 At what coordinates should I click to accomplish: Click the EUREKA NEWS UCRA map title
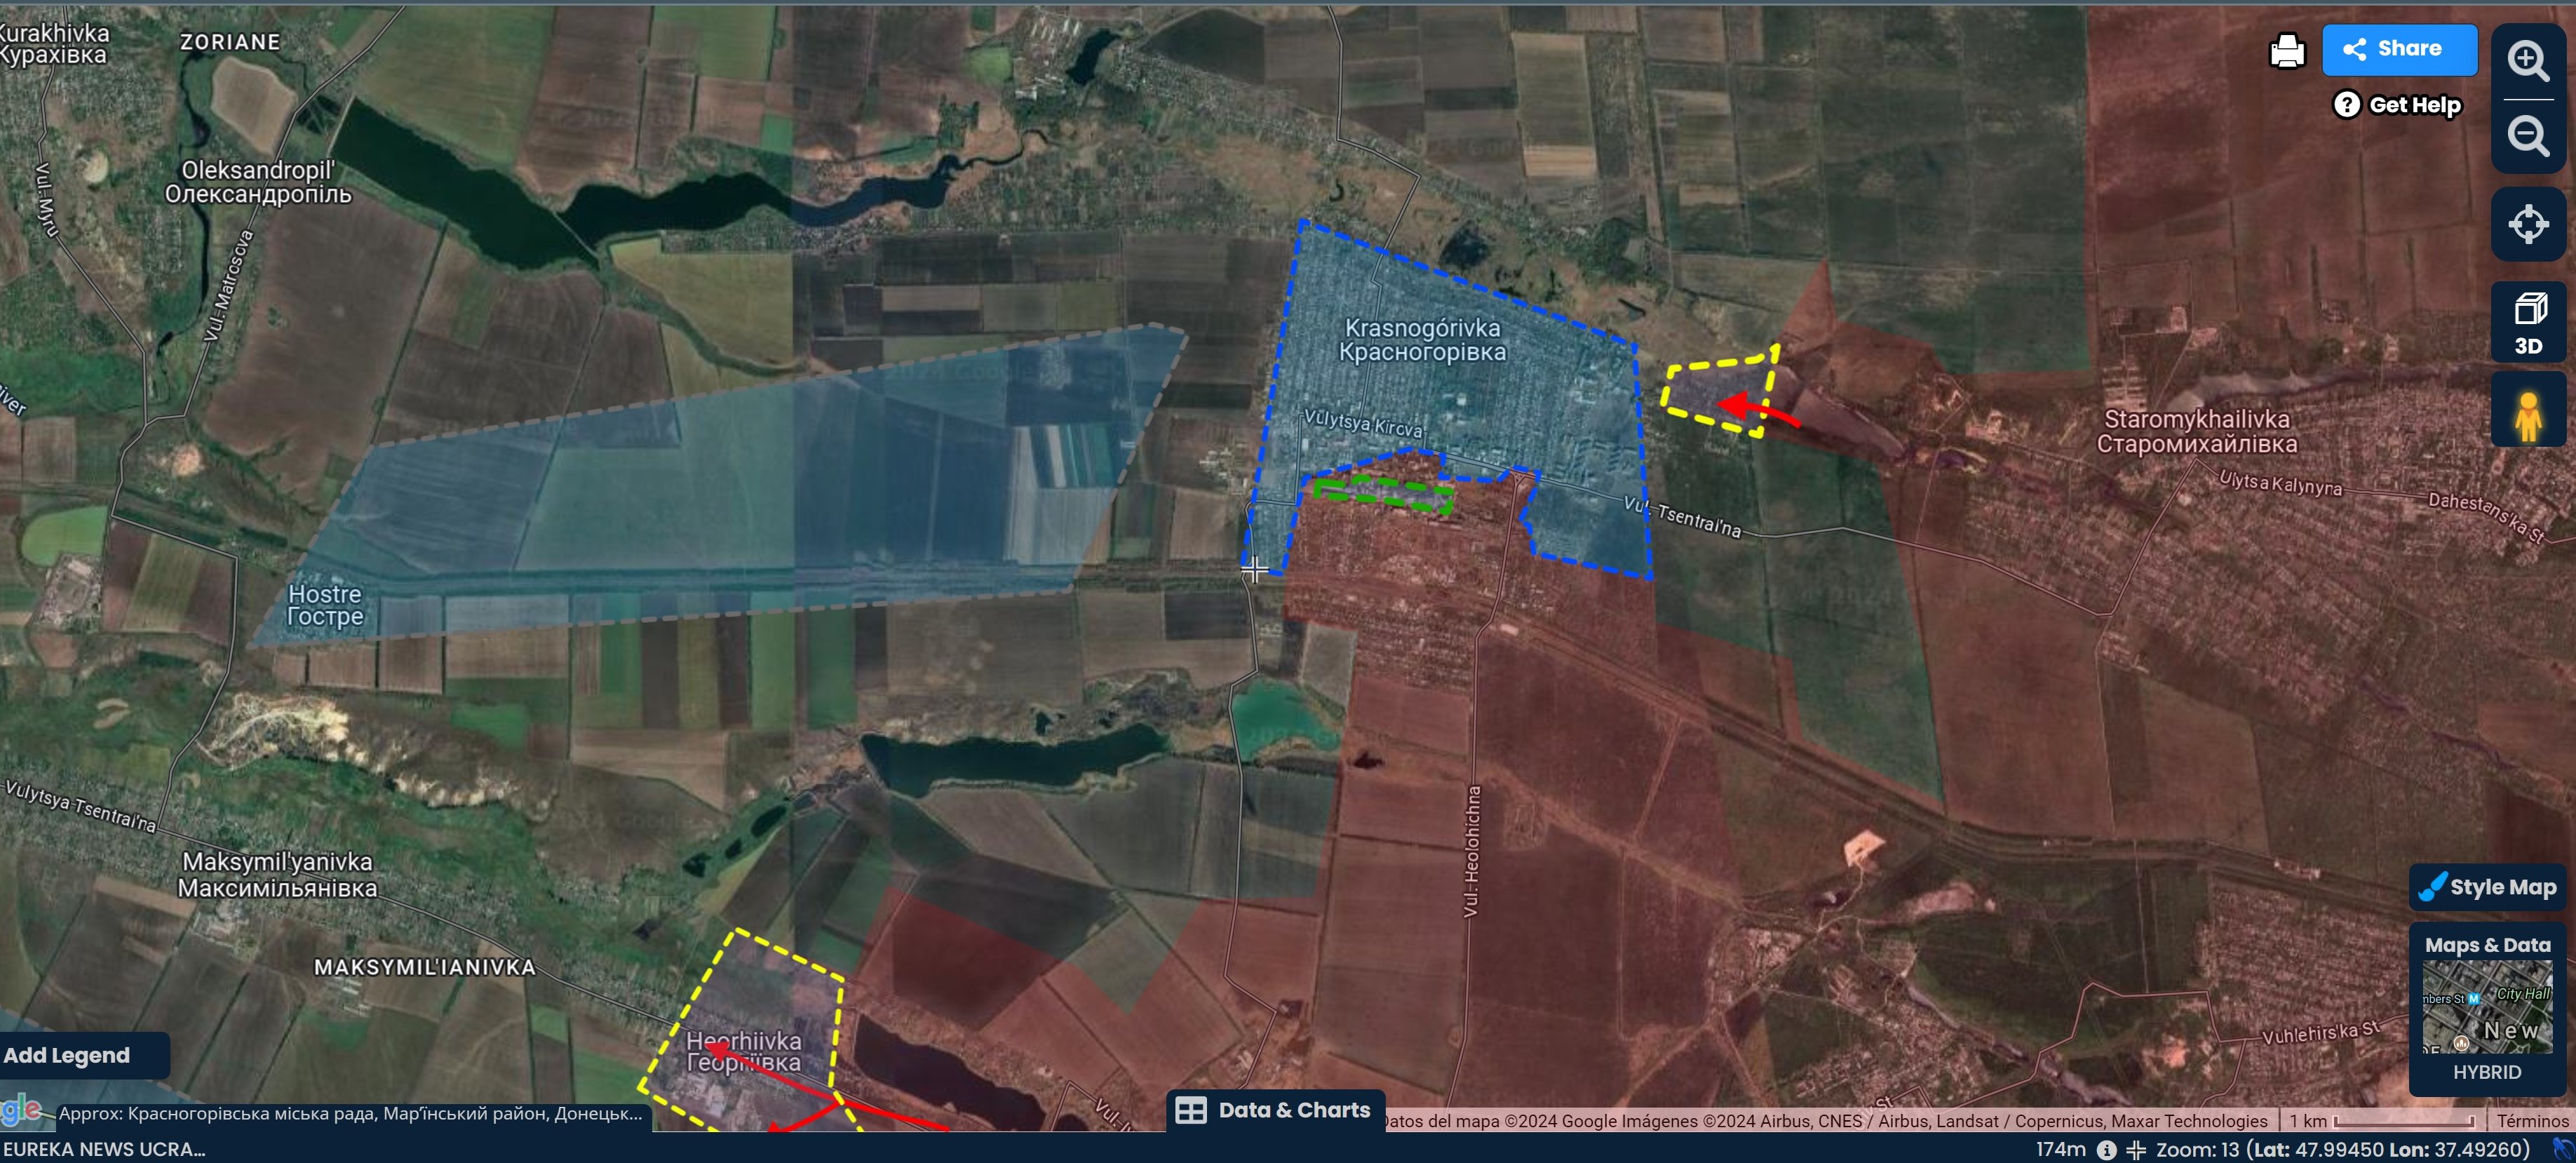[x=104, y=1150]
